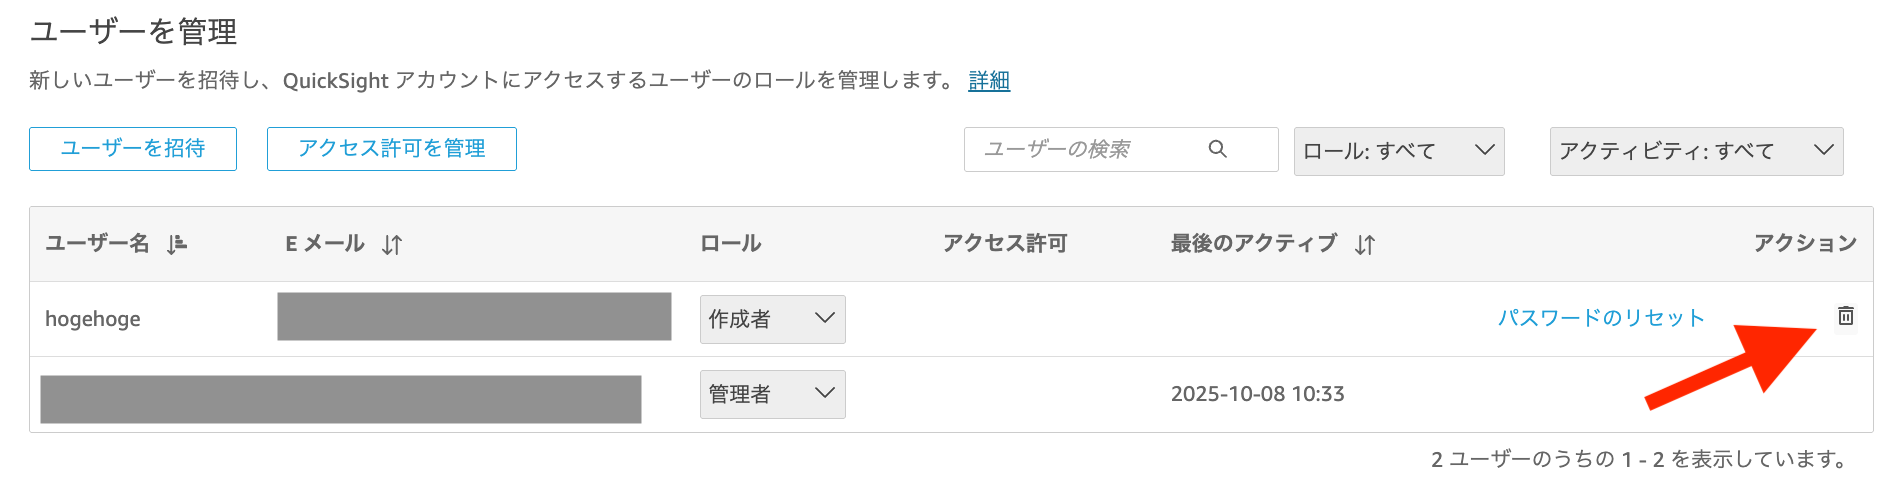Expand the 管理者 role dropdown

click(x=772, y=394)
